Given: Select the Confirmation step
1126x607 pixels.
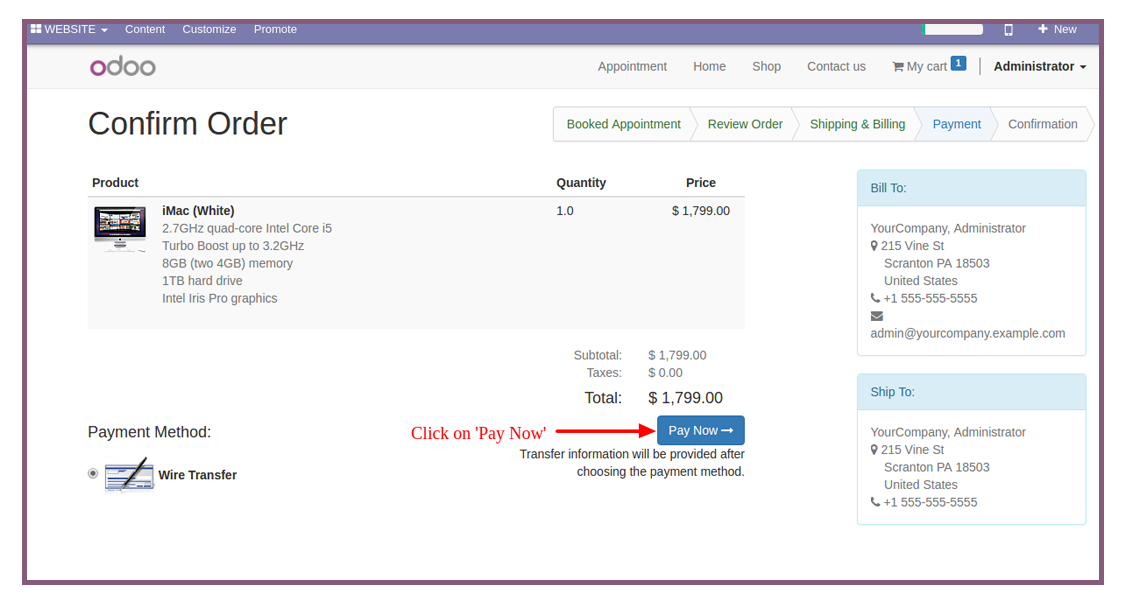Looking at the screenshot, I should 1043,124.
